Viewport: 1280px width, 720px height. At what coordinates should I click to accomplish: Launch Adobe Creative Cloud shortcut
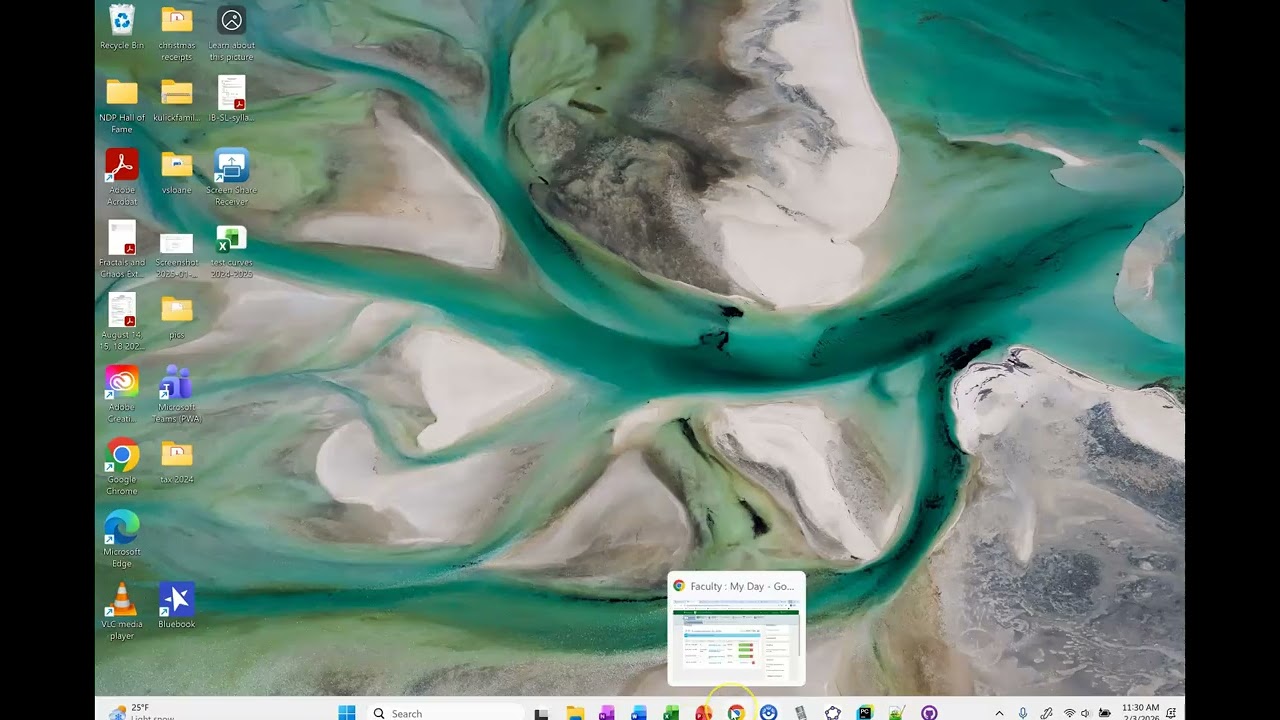122,393
